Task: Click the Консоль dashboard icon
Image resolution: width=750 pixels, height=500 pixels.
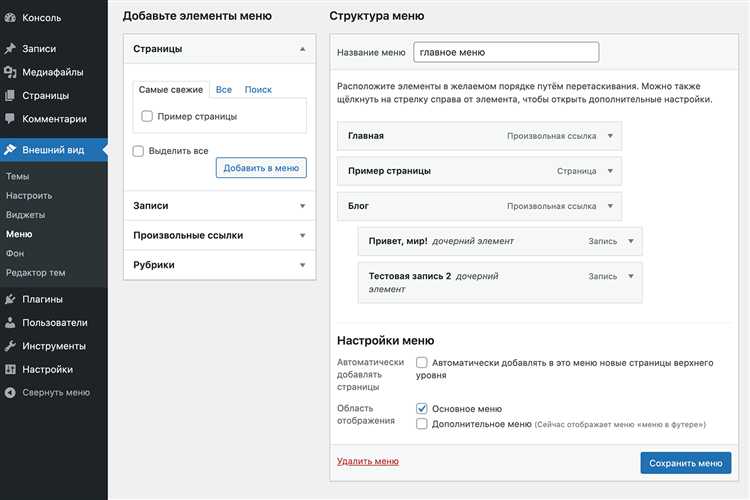Action: coord(10,18)
